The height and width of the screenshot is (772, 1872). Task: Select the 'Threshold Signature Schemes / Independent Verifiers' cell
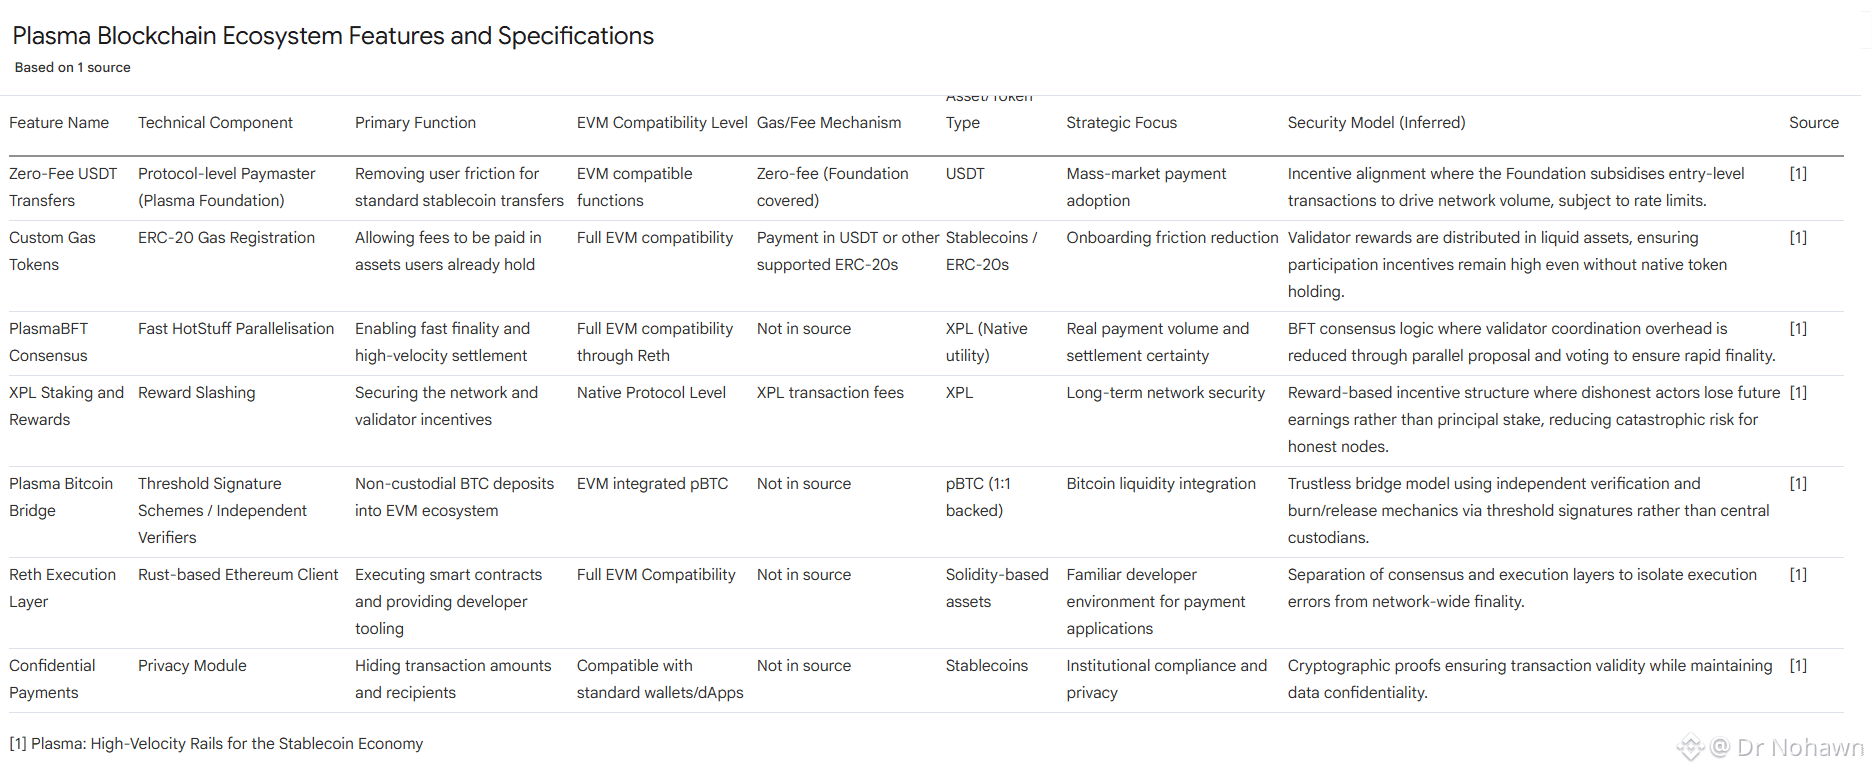click(222, 510)
